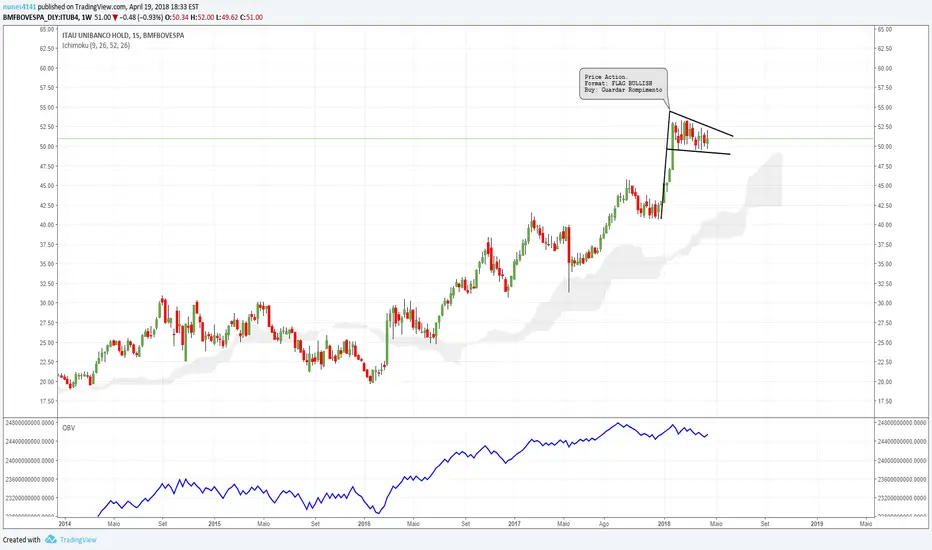
Task: Click the 'Ago' label on time axis
Action: (604, 524)
